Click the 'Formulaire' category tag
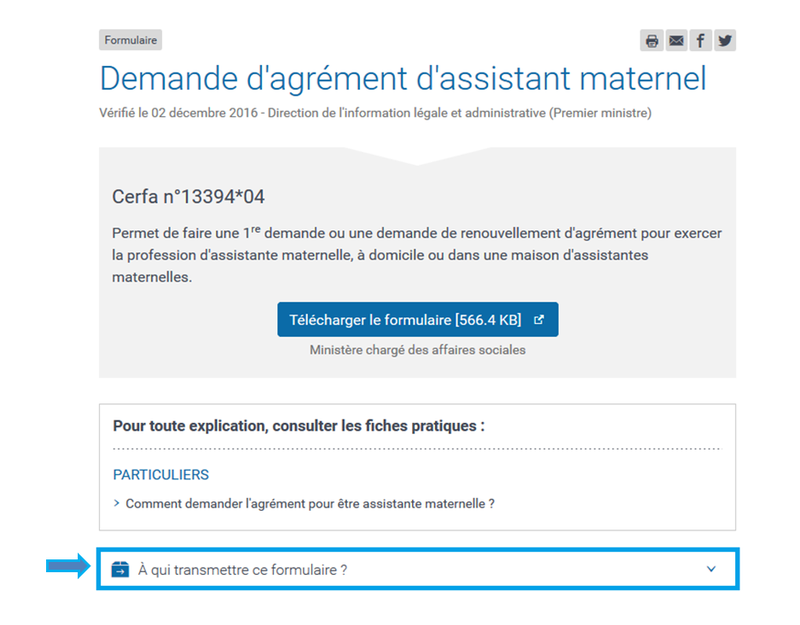 130,41
